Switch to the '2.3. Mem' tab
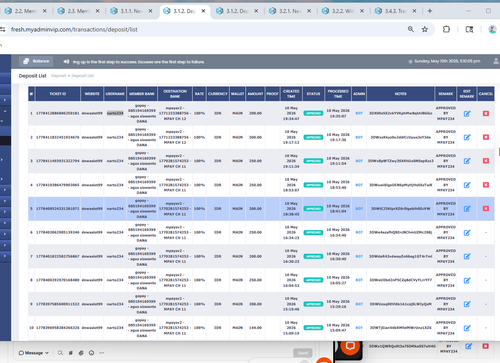 [x=78, y=11]
